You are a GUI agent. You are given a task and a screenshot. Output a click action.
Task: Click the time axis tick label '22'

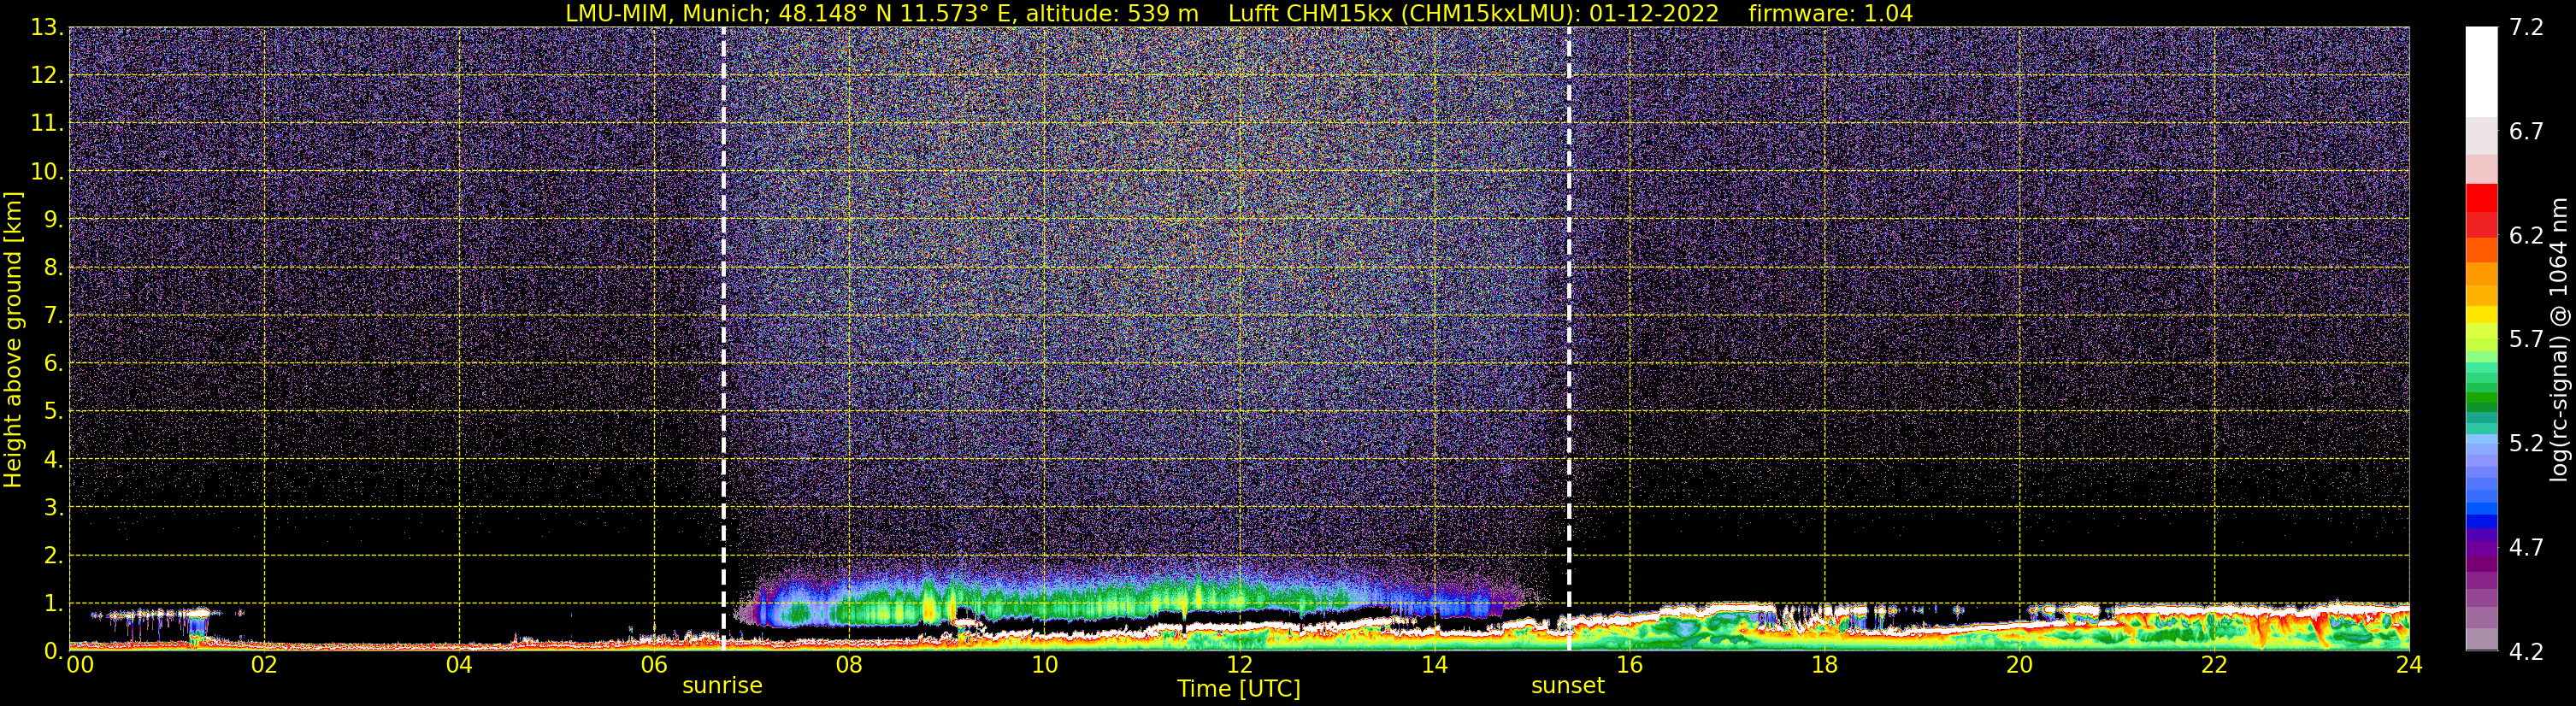(2214, 666)
